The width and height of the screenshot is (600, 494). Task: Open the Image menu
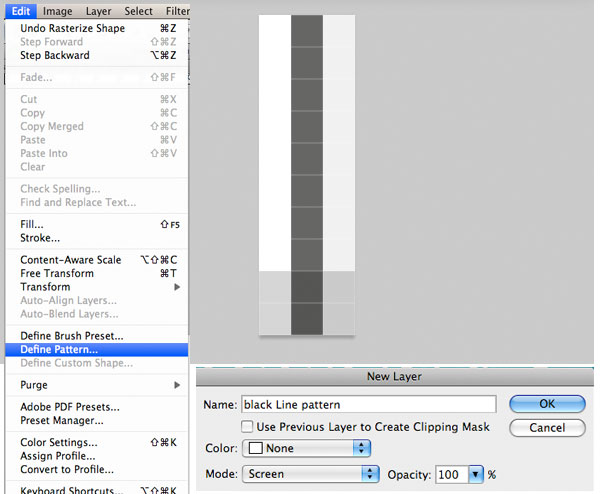(57, 11)
